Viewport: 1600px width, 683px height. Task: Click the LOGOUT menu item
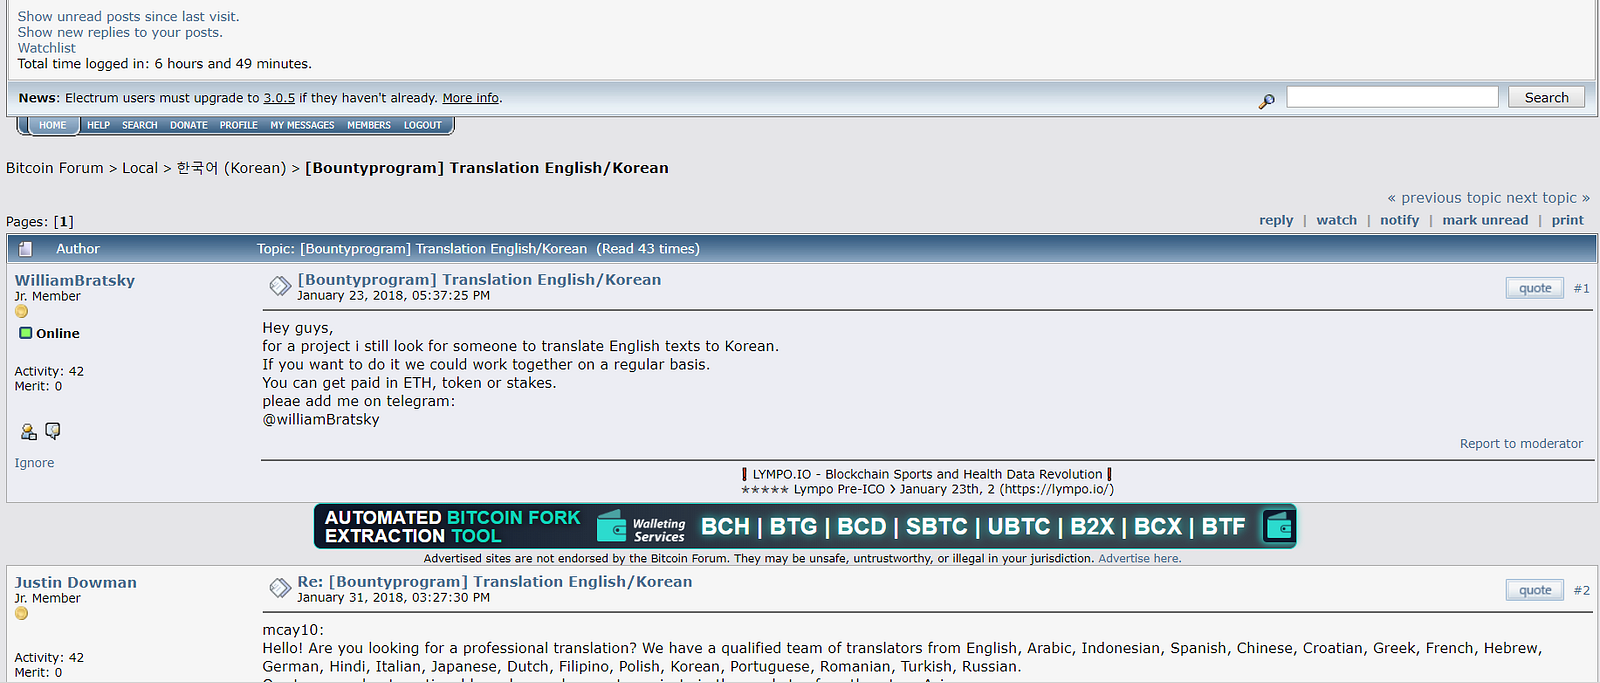coord(423,126)
